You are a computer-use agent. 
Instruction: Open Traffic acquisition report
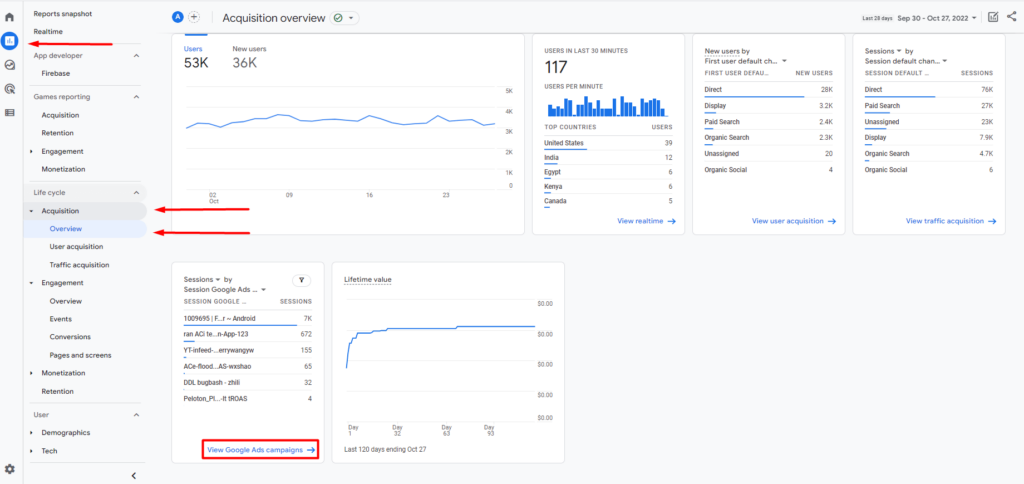pyautogui.click(x=79, y=265)
